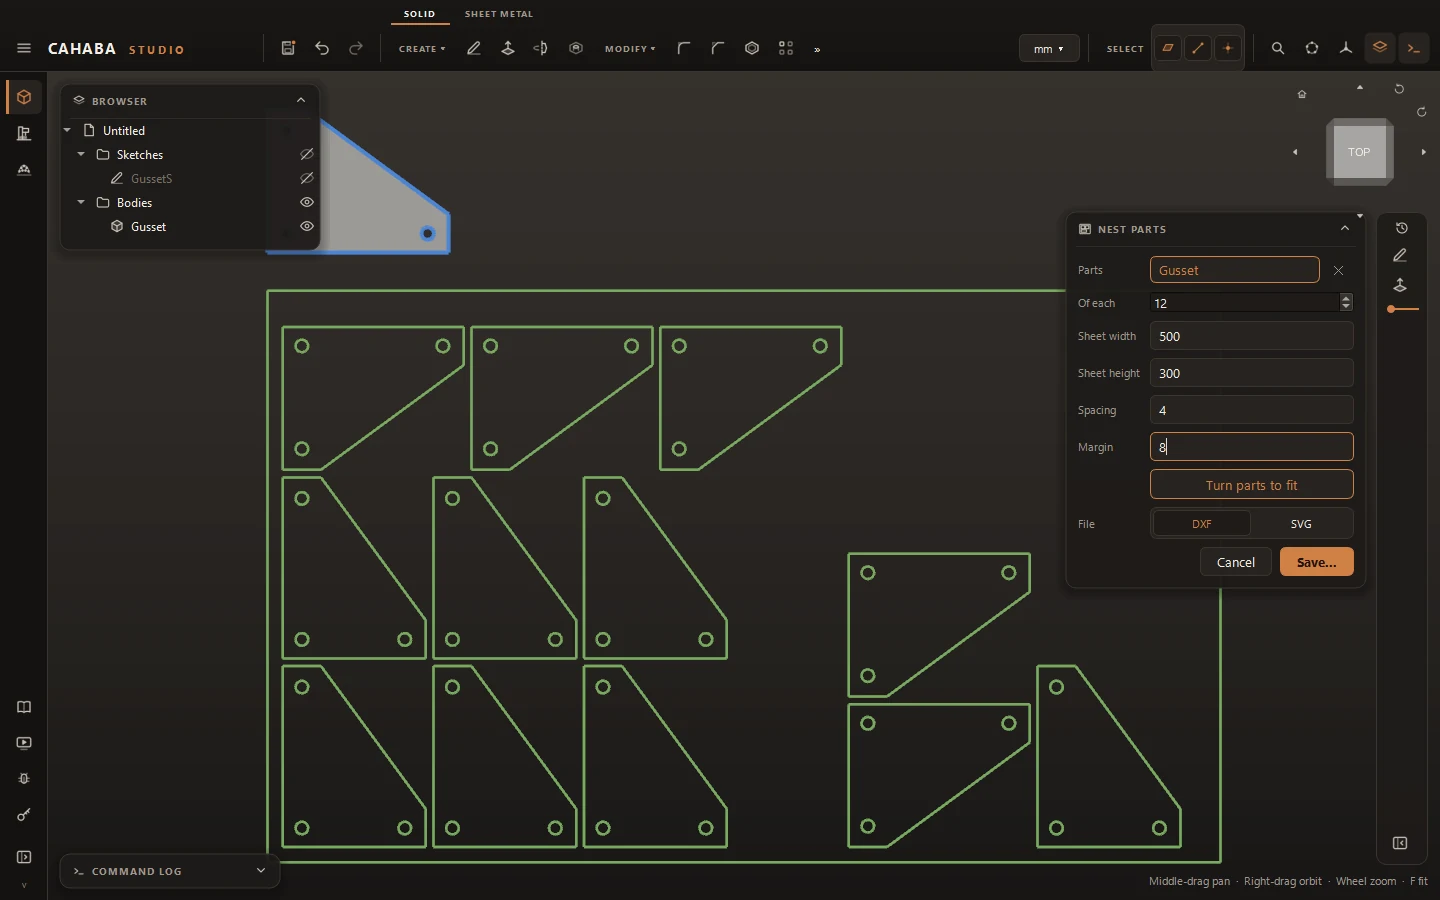Show more toolbar tools via overflow chevron

tap(817, 49)
